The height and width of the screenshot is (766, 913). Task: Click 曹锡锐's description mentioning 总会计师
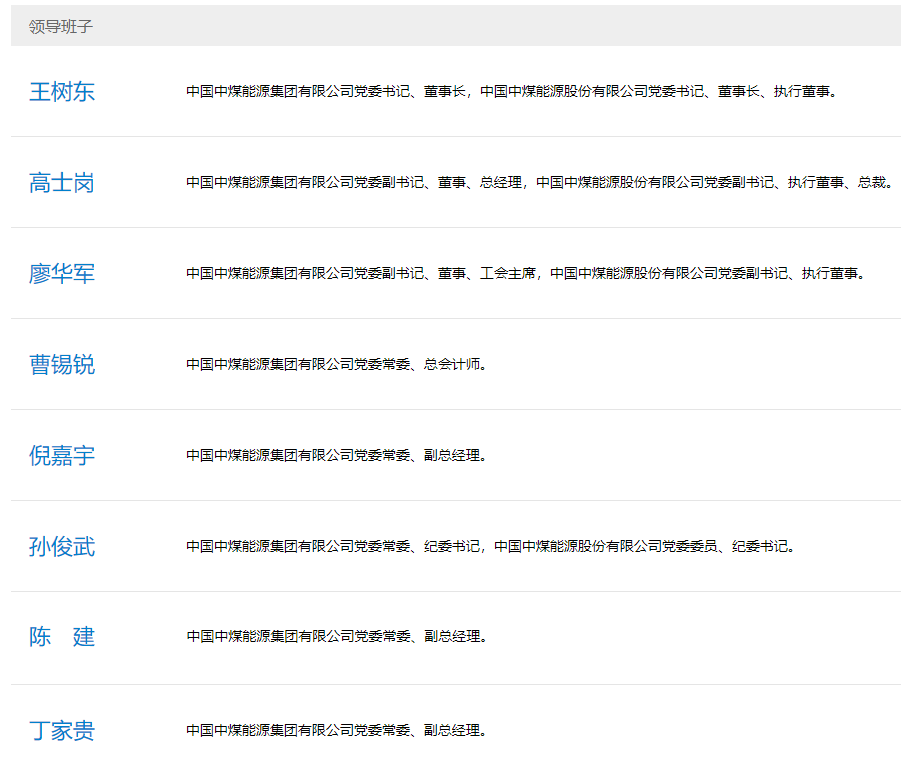(x=337, y=364)
